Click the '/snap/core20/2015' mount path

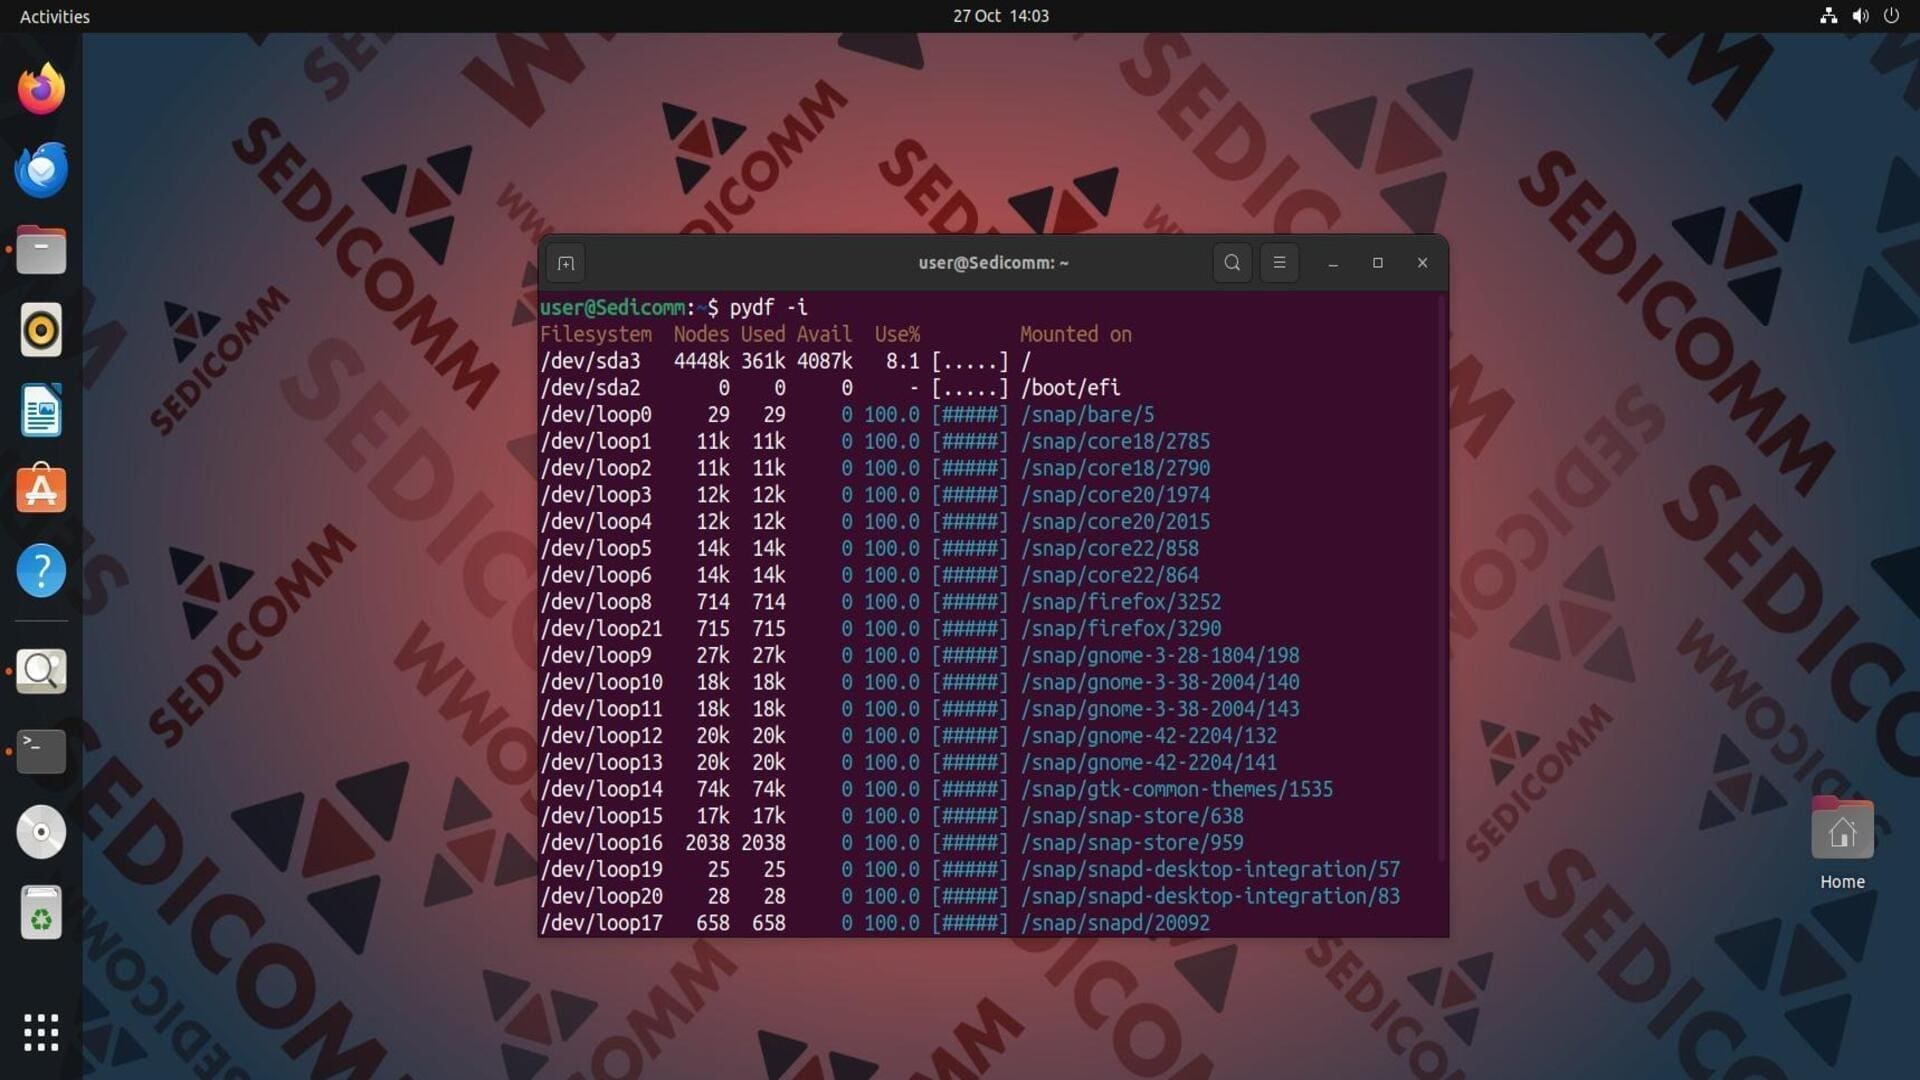click(x=1115, y=521)
